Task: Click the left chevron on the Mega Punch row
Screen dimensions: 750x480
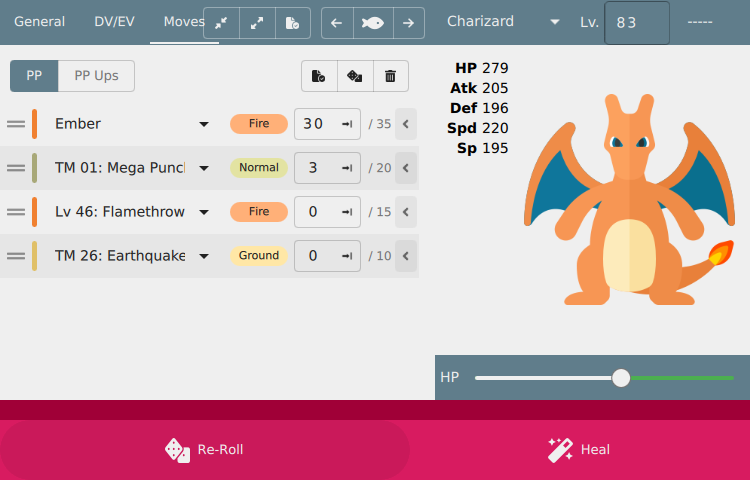Action: click(x=406, y=168)
